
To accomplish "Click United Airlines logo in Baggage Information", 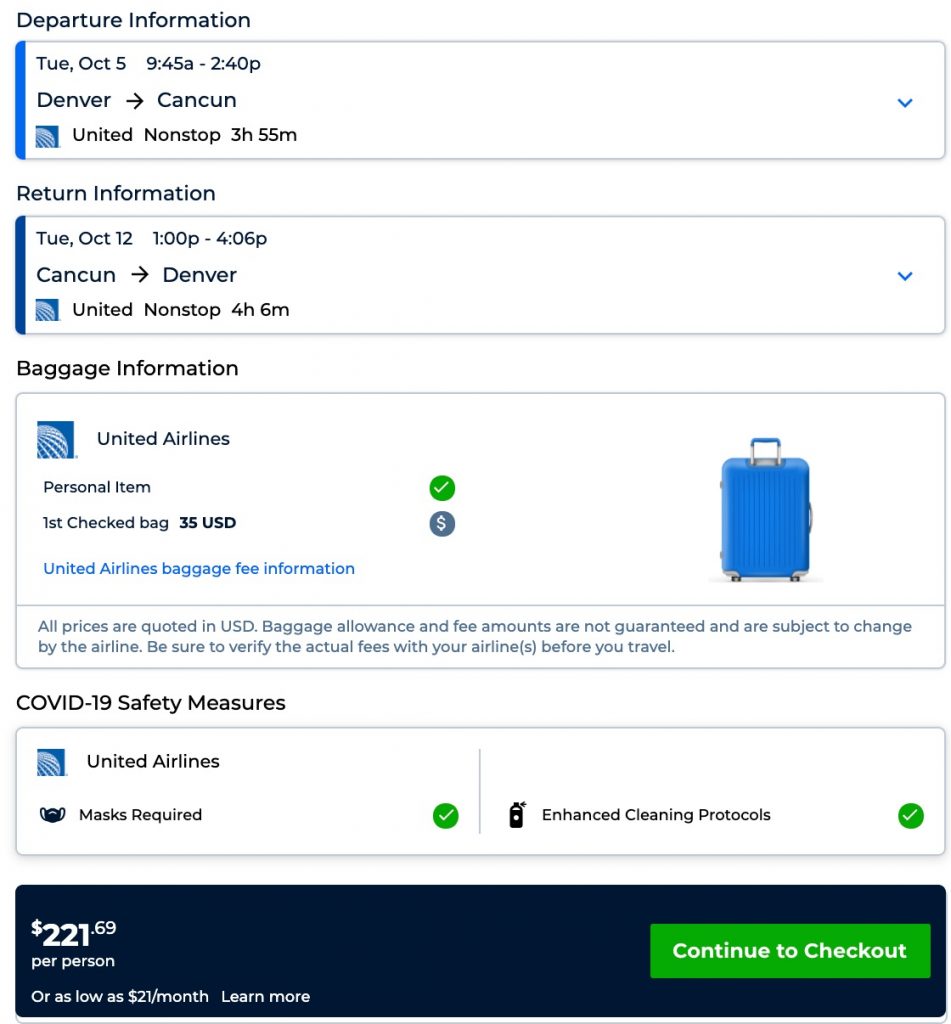I will (57, 440).
